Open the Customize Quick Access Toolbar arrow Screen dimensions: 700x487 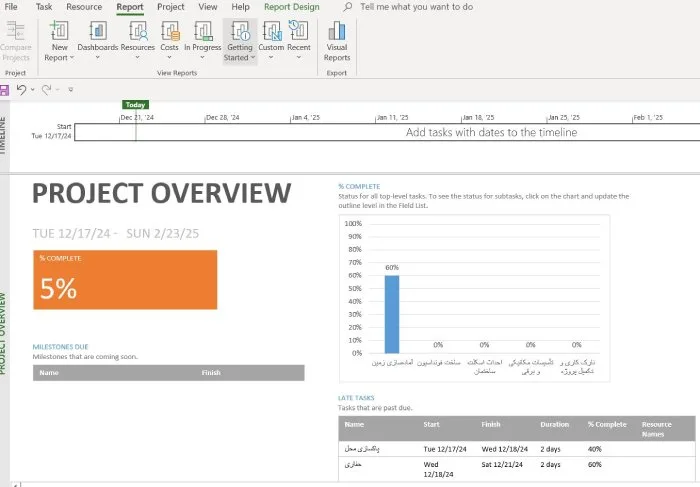click(70, 90)
